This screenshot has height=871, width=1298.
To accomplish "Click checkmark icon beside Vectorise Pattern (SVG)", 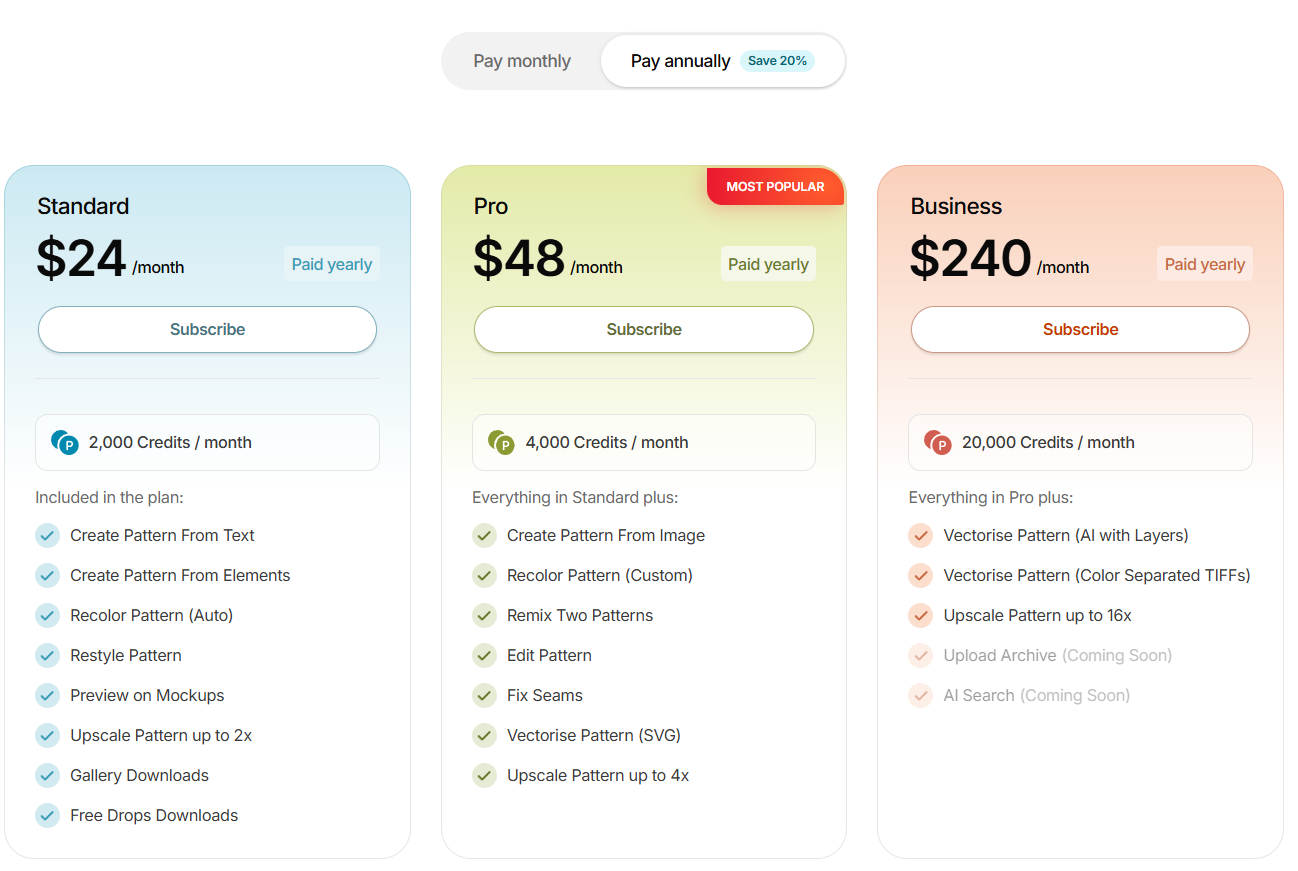I will tap(484, 735).
